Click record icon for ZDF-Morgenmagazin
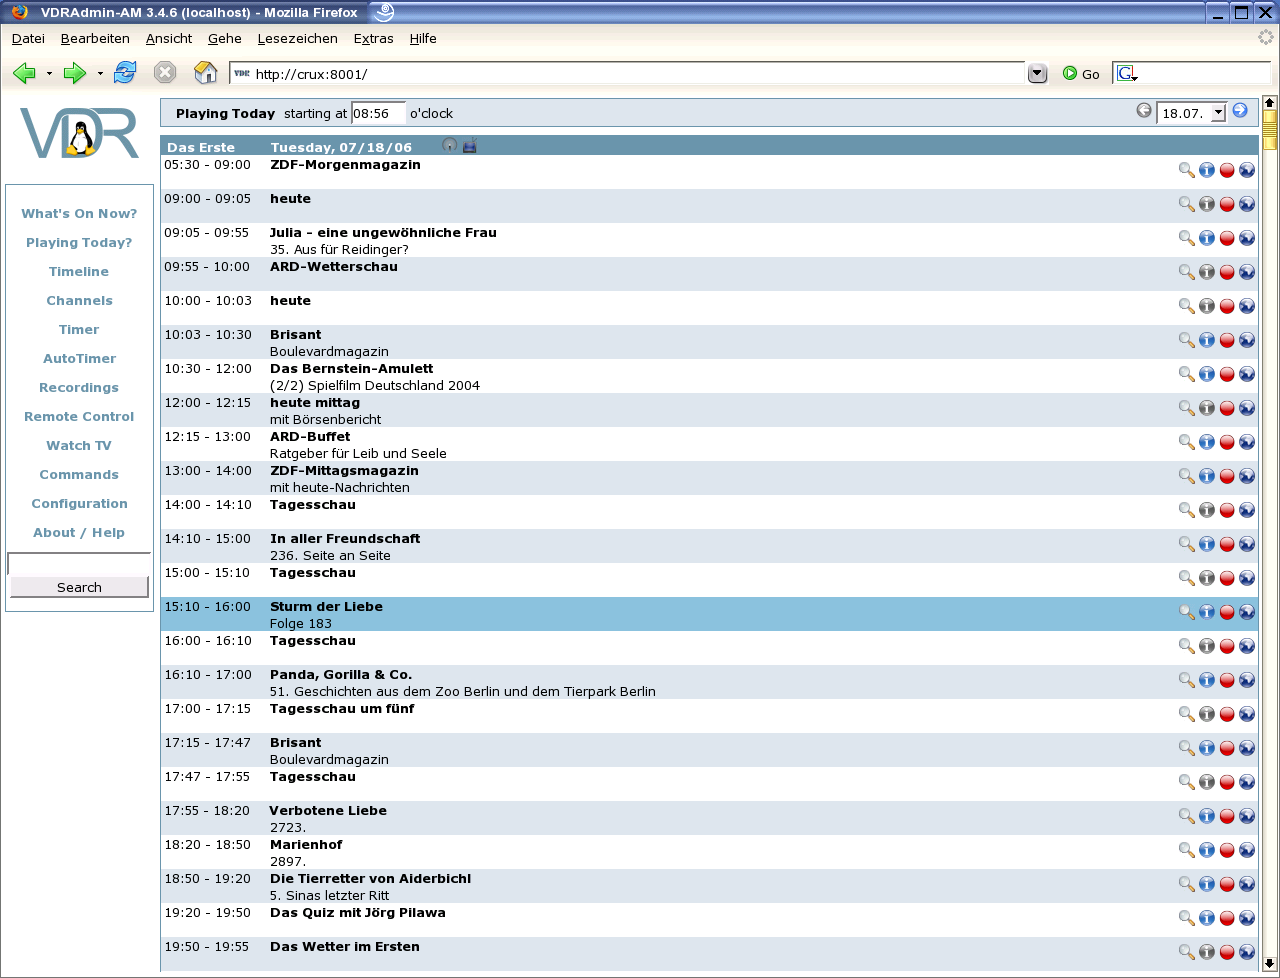The image size is (1280, 978). 1227,170
